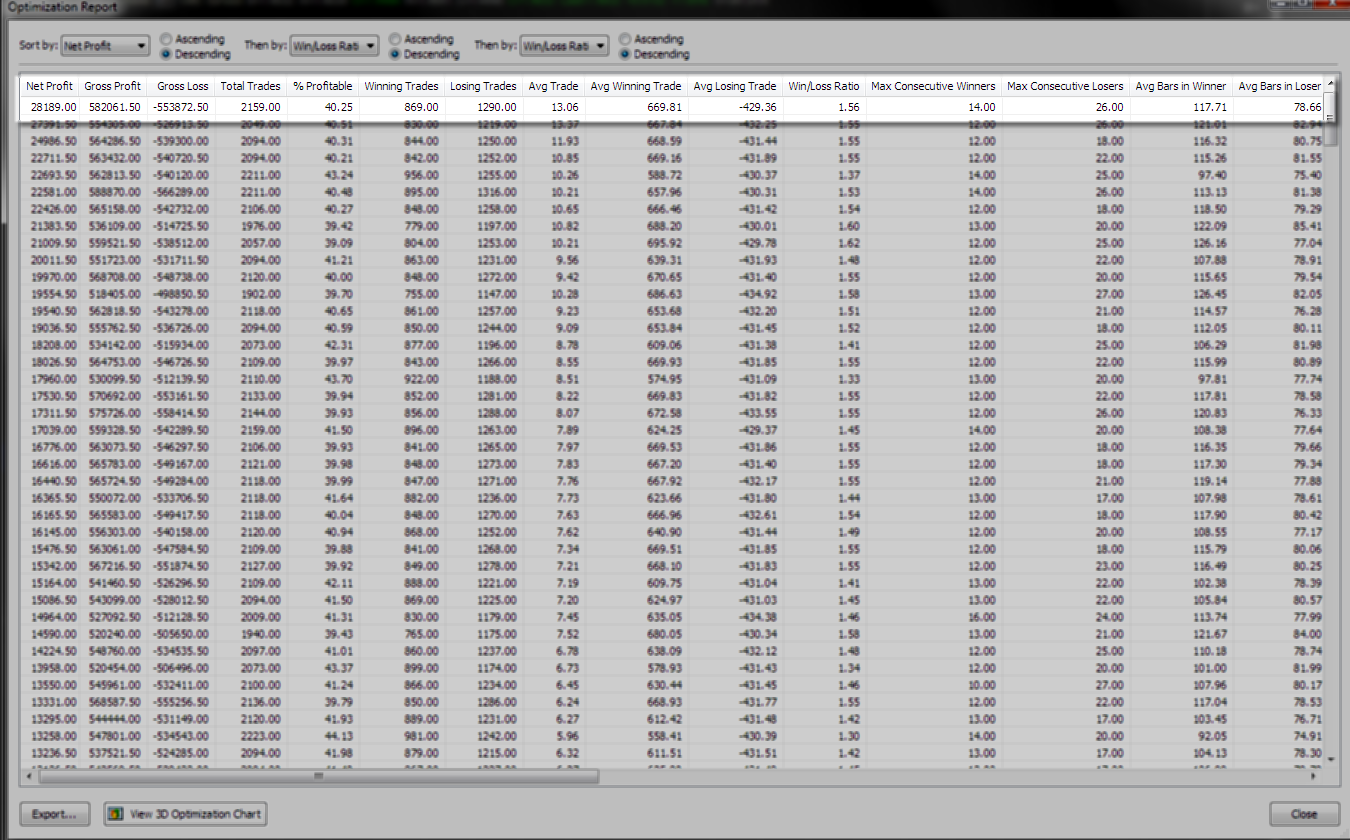This screenshot has width=1350, height=840.
Task: Select Ascending for the first 'Then by' criterion
Action: (x=422, y=39)
